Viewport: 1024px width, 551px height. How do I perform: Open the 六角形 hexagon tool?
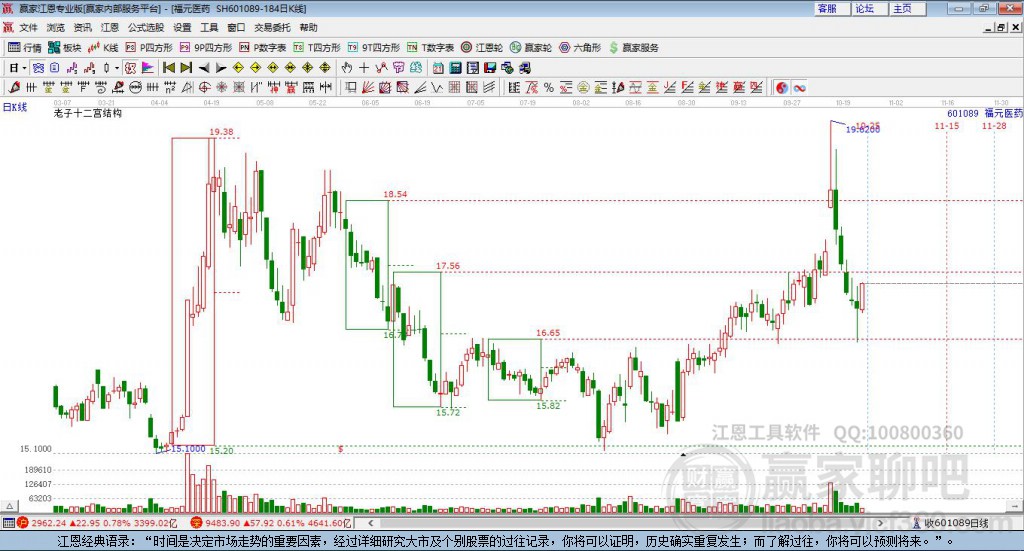click(580, 48)
